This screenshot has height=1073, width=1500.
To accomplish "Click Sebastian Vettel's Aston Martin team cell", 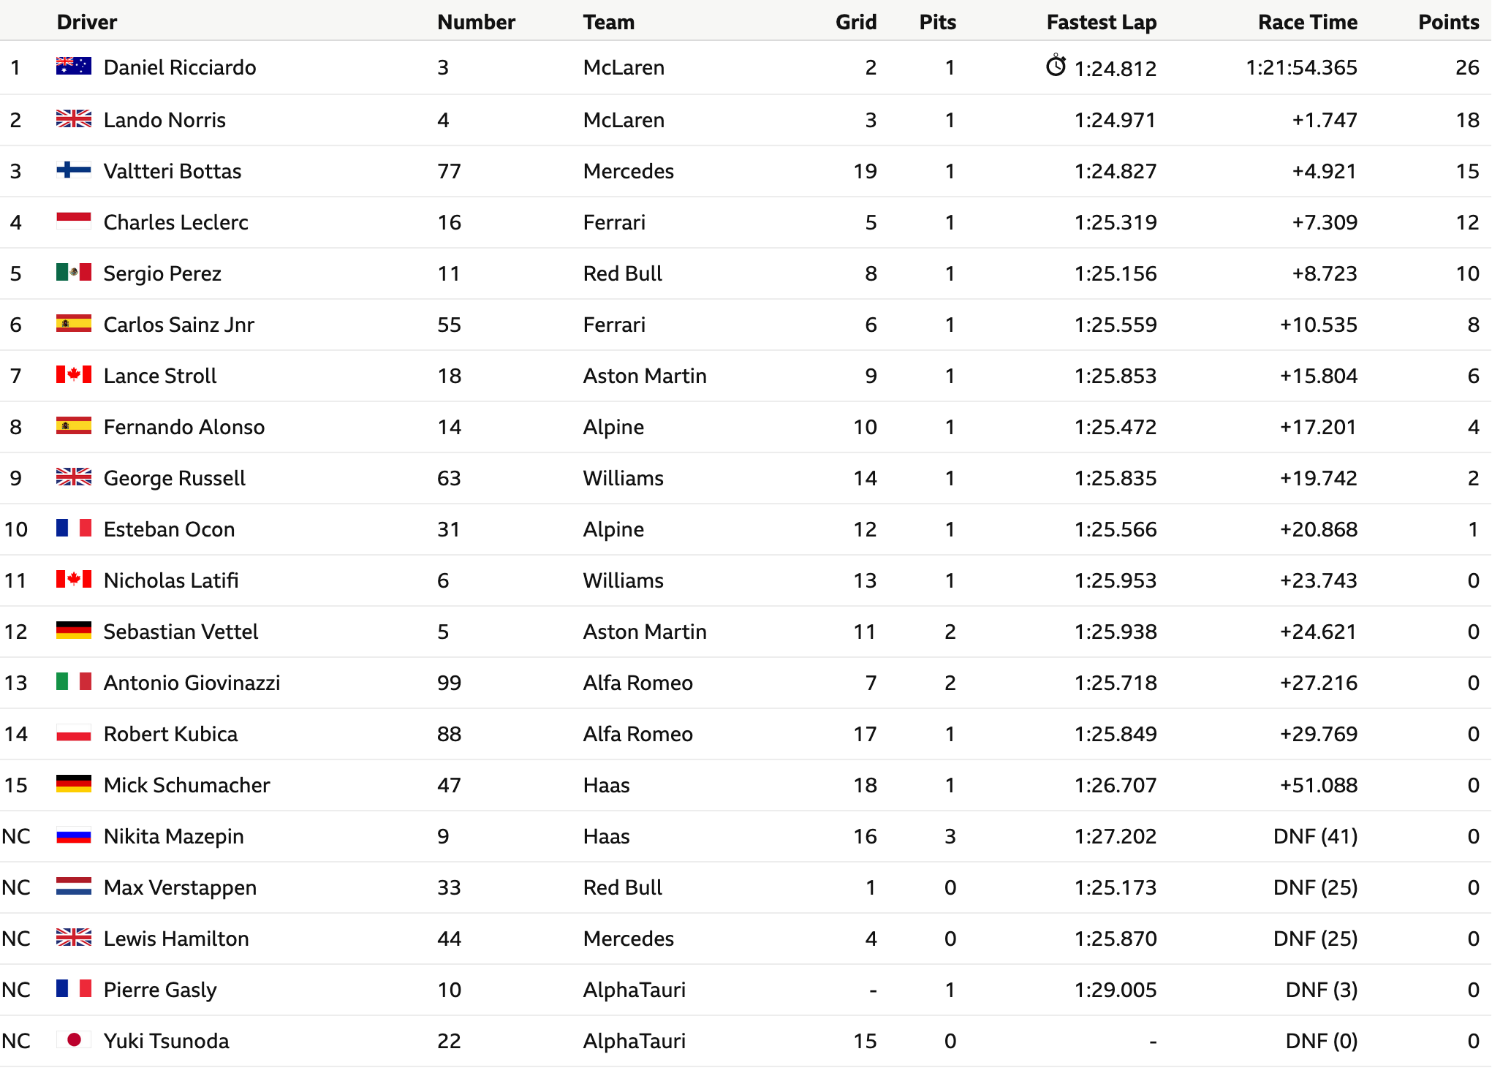I will 645,631.
